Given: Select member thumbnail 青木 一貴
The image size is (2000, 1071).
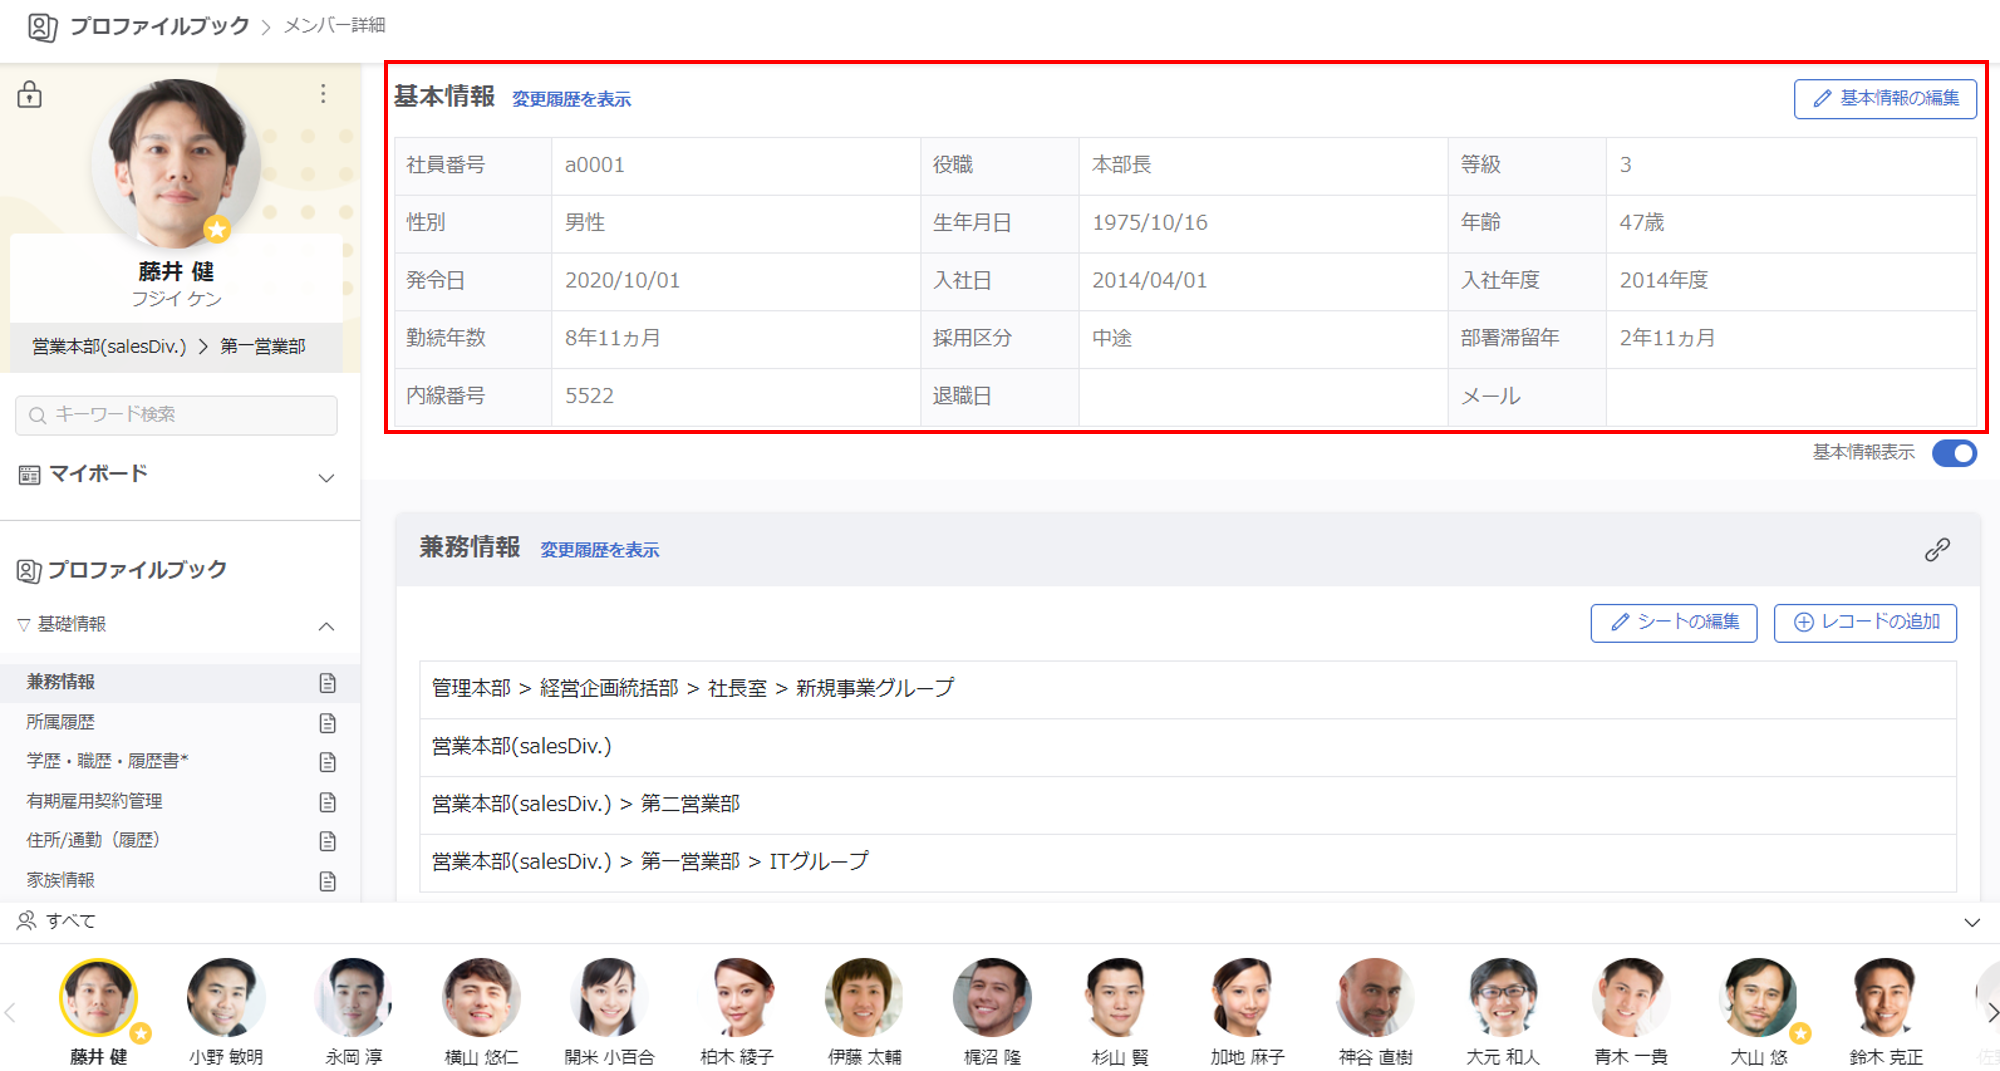Looking at the screenshot, I should pyautogui.click(x=1630, y=997).
